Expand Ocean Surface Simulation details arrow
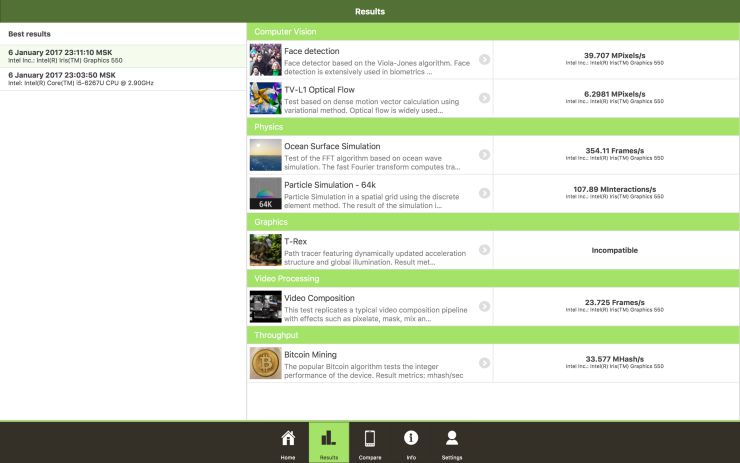This screenshot has height=463, width=740. (x=484, y=154)
